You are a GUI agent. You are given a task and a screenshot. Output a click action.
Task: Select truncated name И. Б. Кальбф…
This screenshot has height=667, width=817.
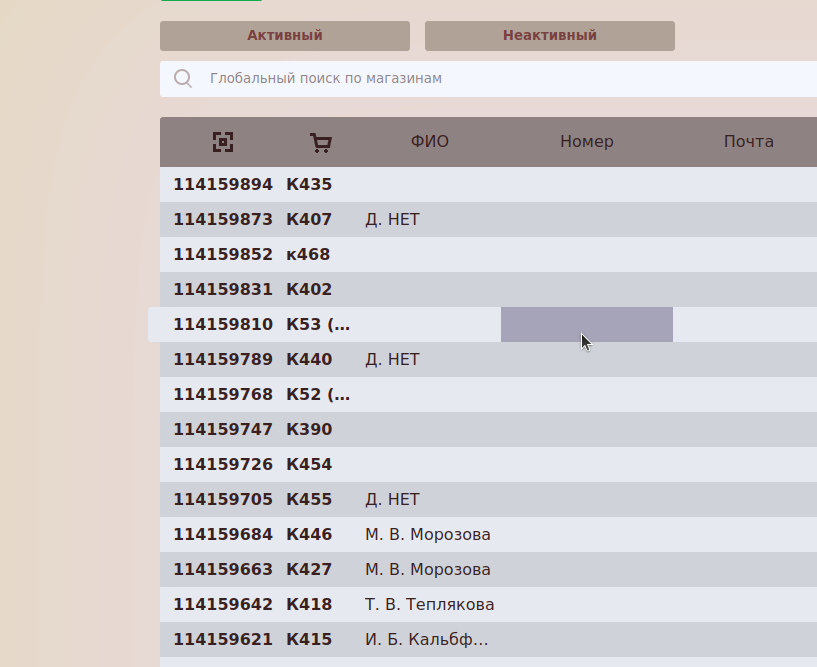(426, 640)
